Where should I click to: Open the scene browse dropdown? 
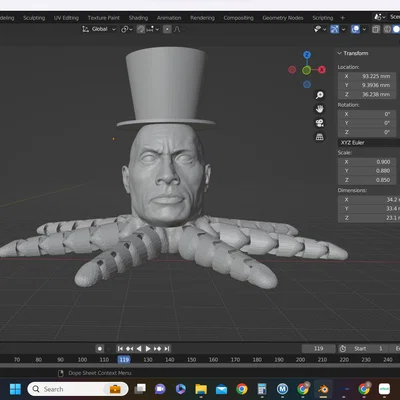click(x=379, y=17)
